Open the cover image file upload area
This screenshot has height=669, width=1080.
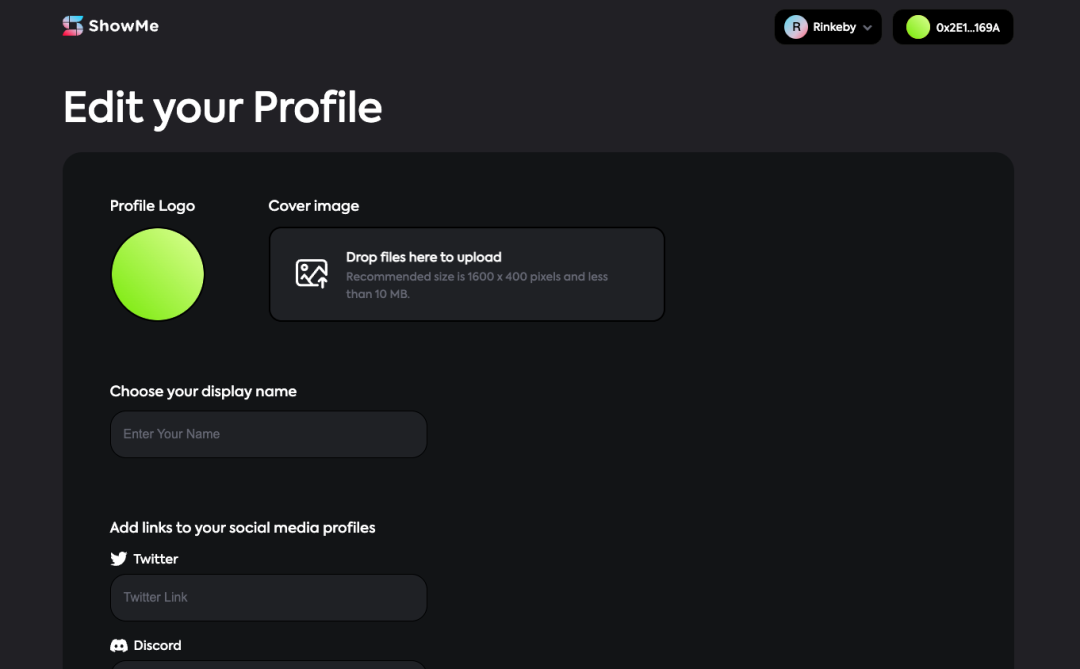466,273
